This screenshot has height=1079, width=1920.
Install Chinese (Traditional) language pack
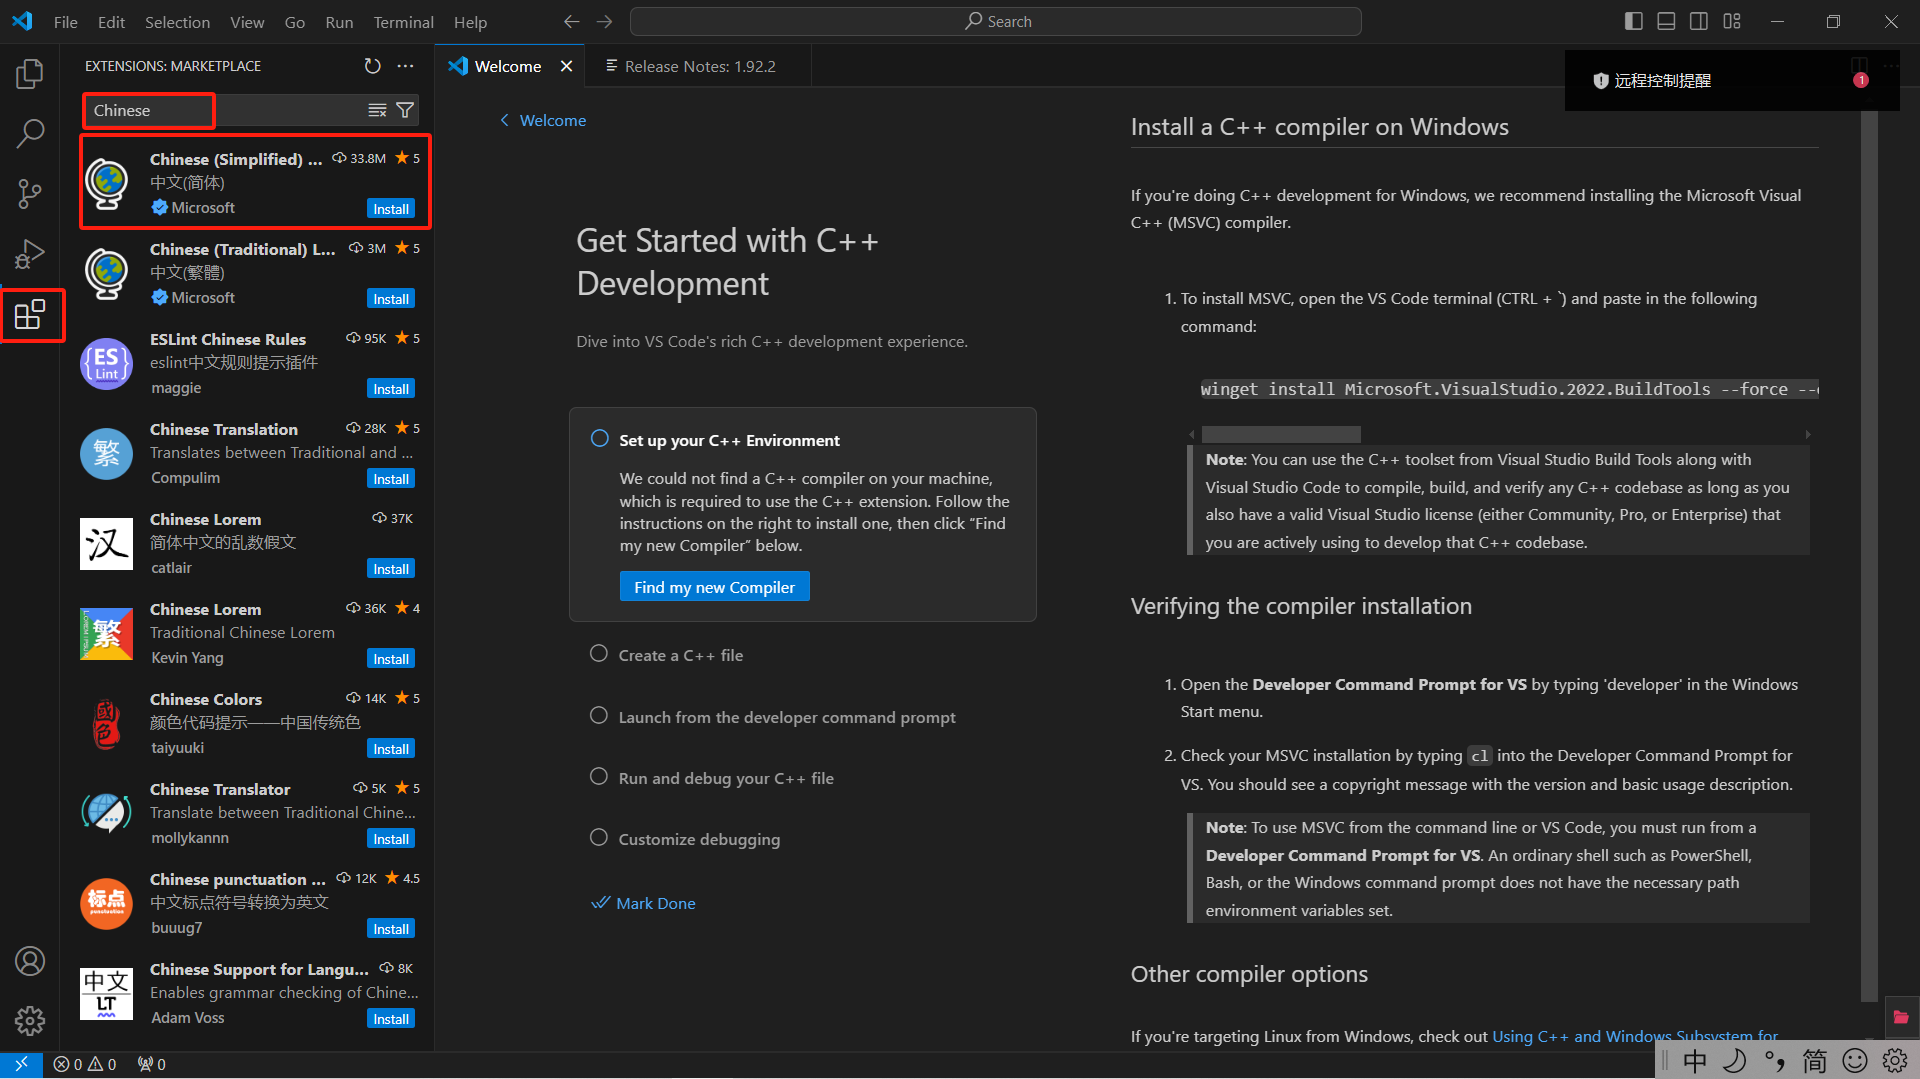391,299
